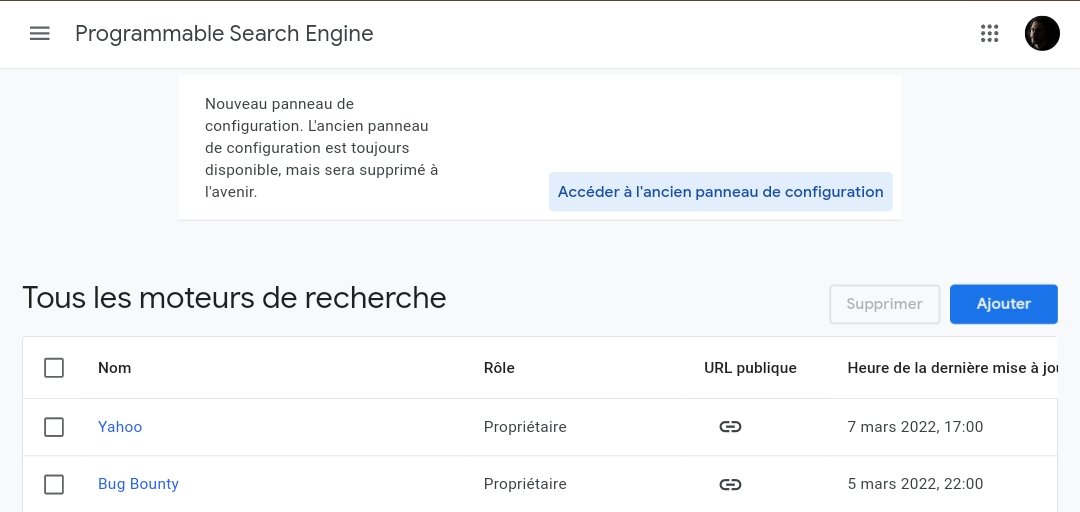Image resolution: width=1080 pixels, height=512 pixels.
Task: Click the Supprimer button
Action: [884, 304]
